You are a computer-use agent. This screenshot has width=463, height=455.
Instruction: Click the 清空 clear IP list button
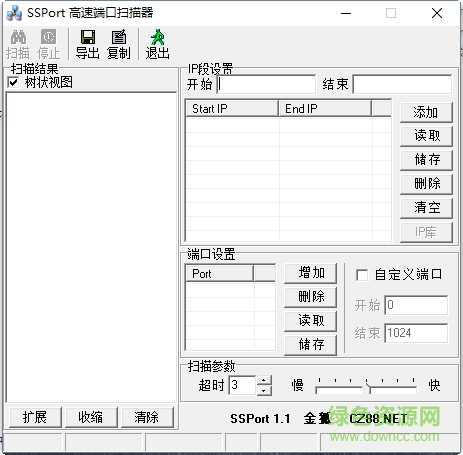426,208
